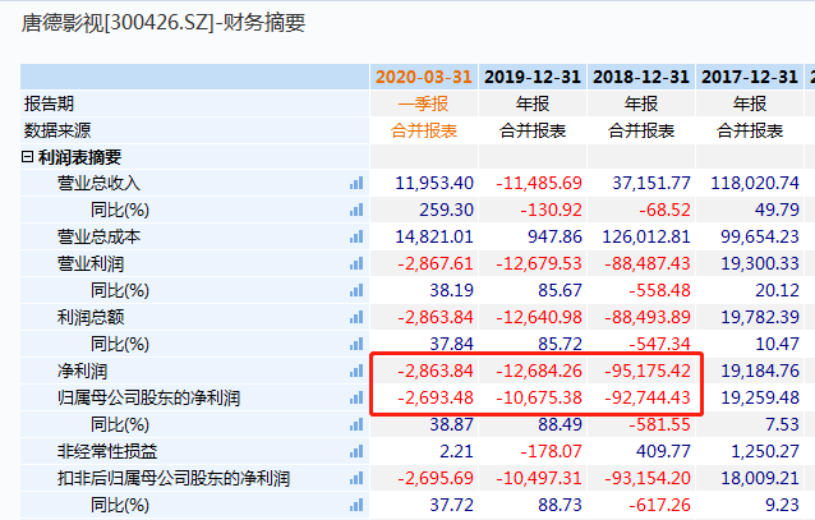Click the value -10,675.38
The image size is (815, 520).
[x=539, y=398]
